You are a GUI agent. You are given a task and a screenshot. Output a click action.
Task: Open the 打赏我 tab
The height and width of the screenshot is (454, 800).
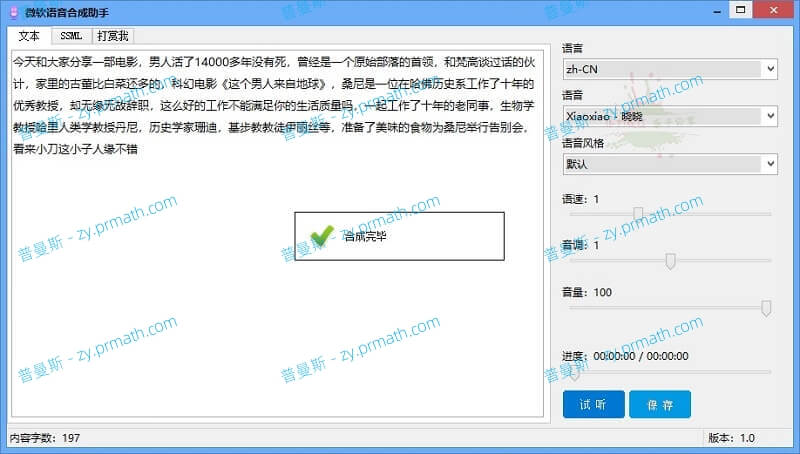[x=113, y=36]
